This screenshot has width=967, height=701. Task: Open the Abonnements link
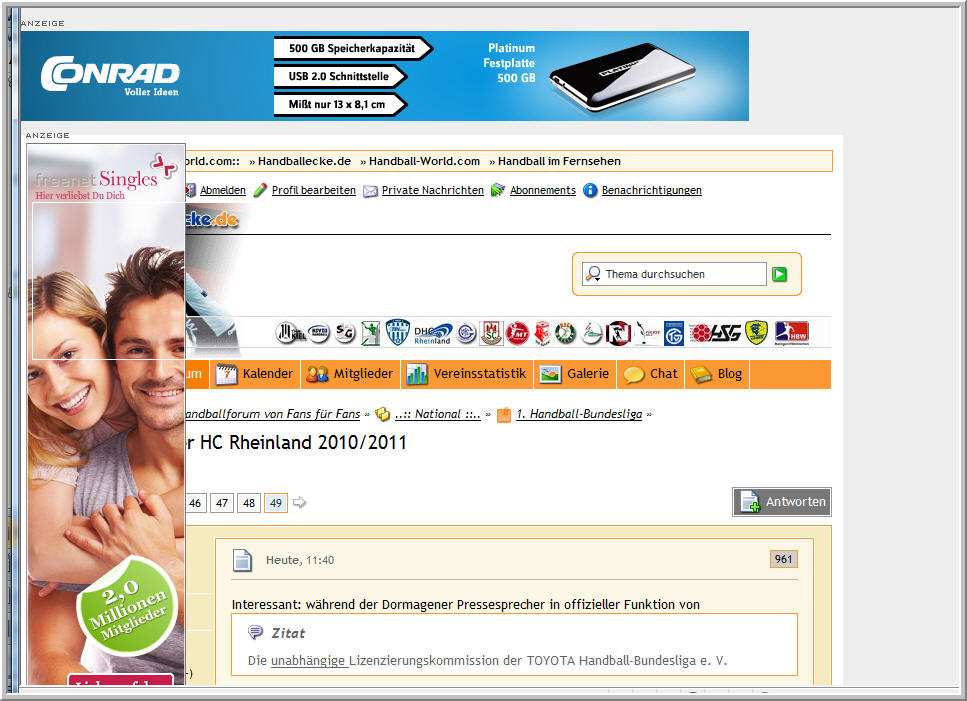[x=542, y=190]
